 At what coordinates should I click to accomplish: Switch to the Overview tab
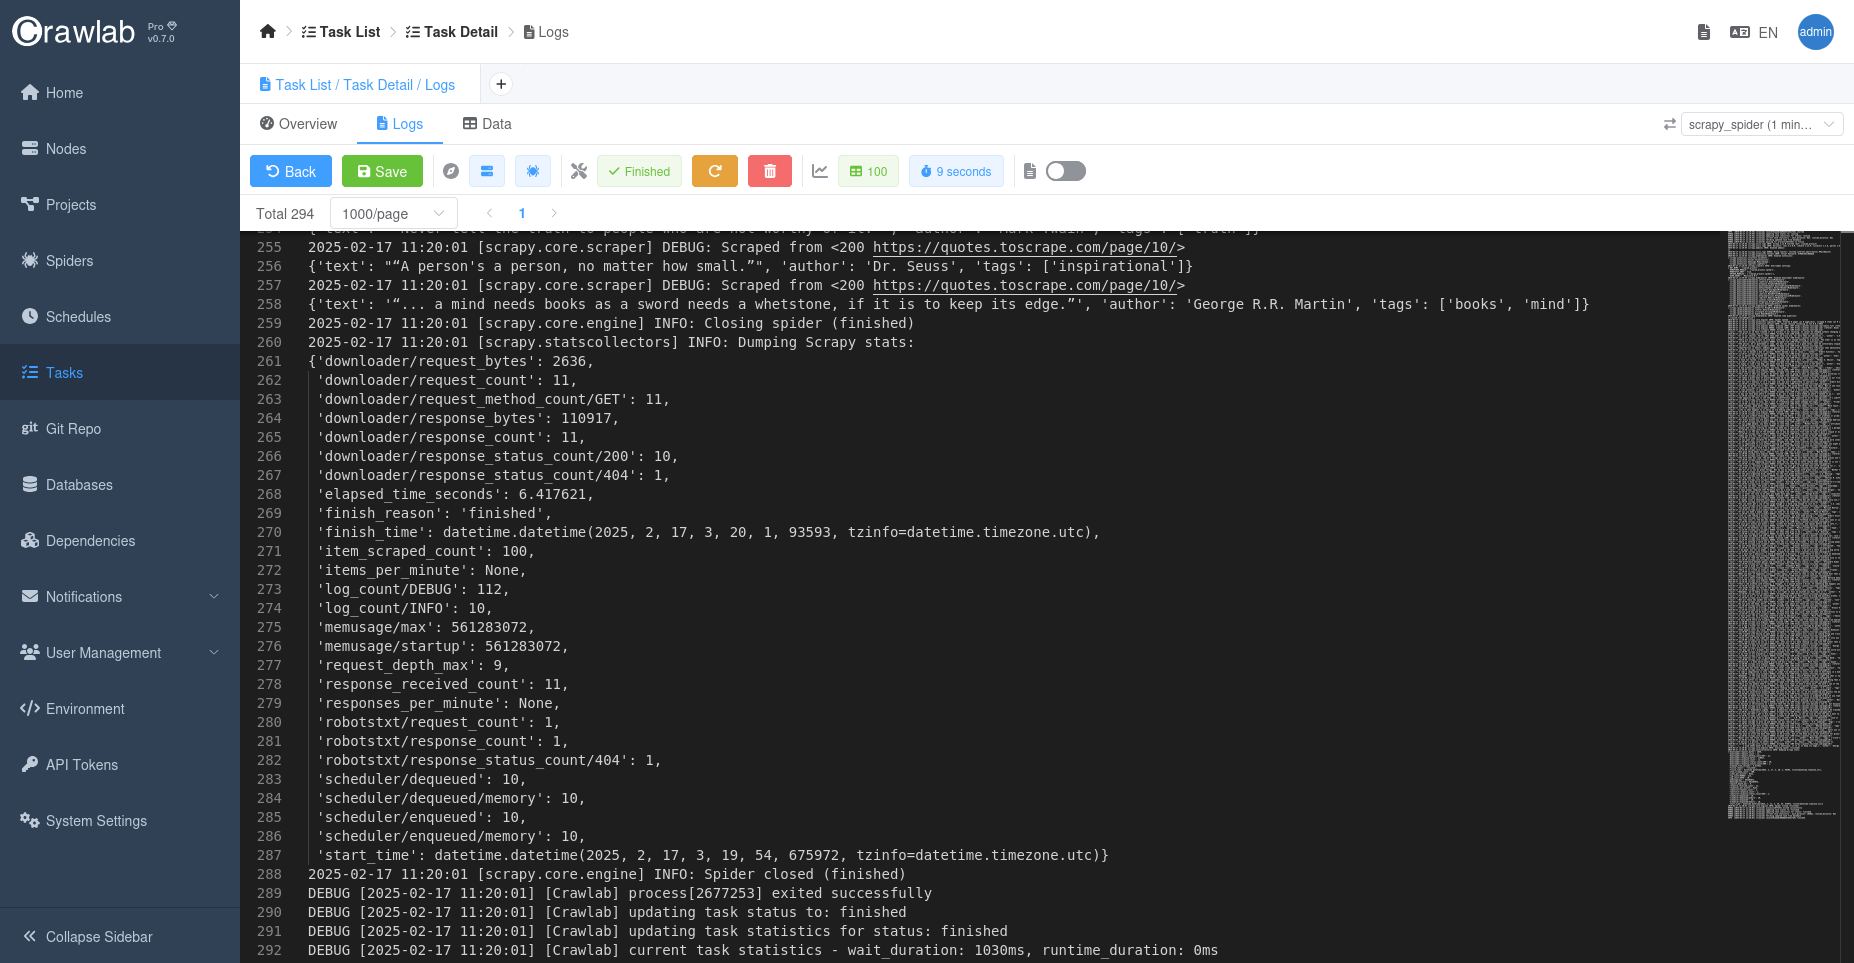coord(298,124)
